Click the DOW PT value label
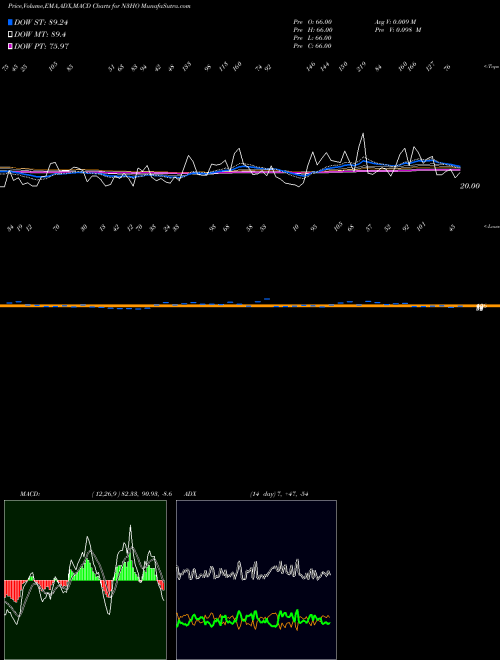Screen dimensions: 500x660 [x=42, y=46]
